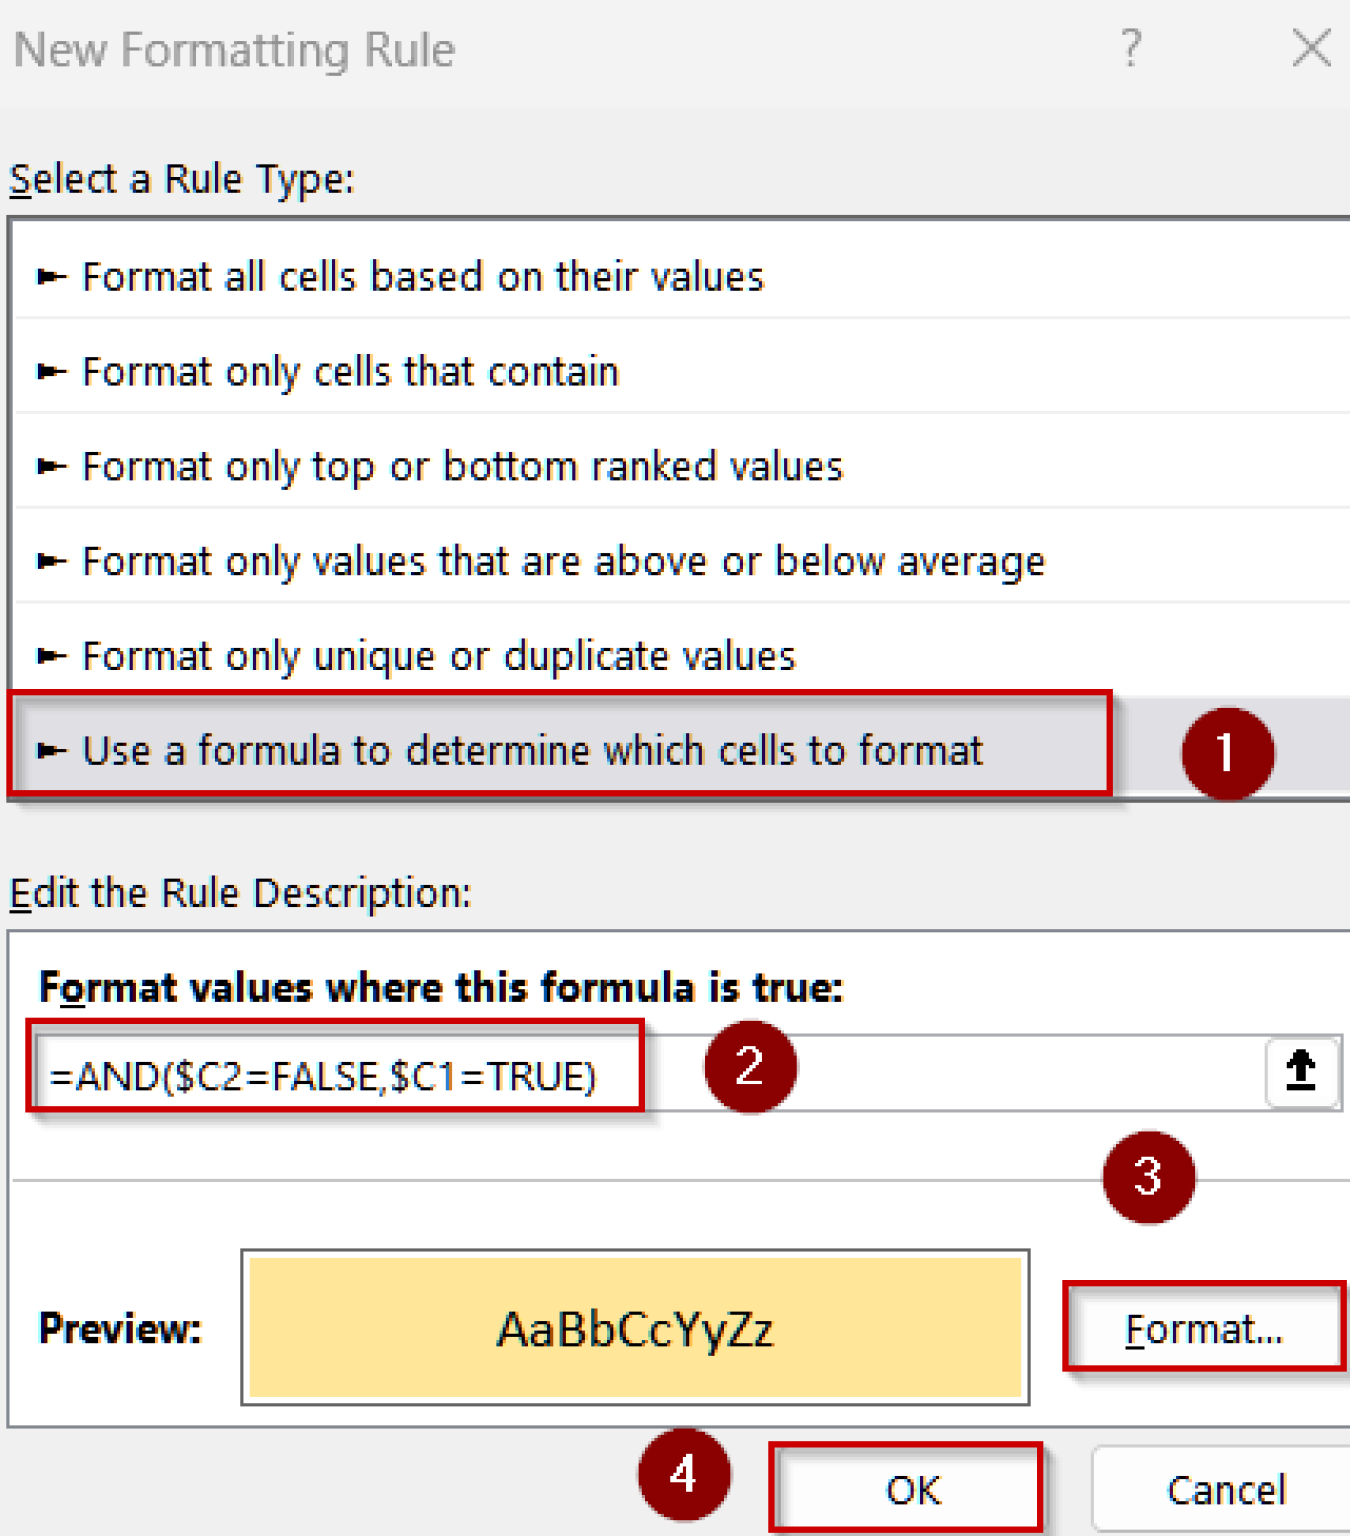Click the arrow bullet beside 'Format all cells'
This screenshot has height=1536, width=1350.
(51, 277)
